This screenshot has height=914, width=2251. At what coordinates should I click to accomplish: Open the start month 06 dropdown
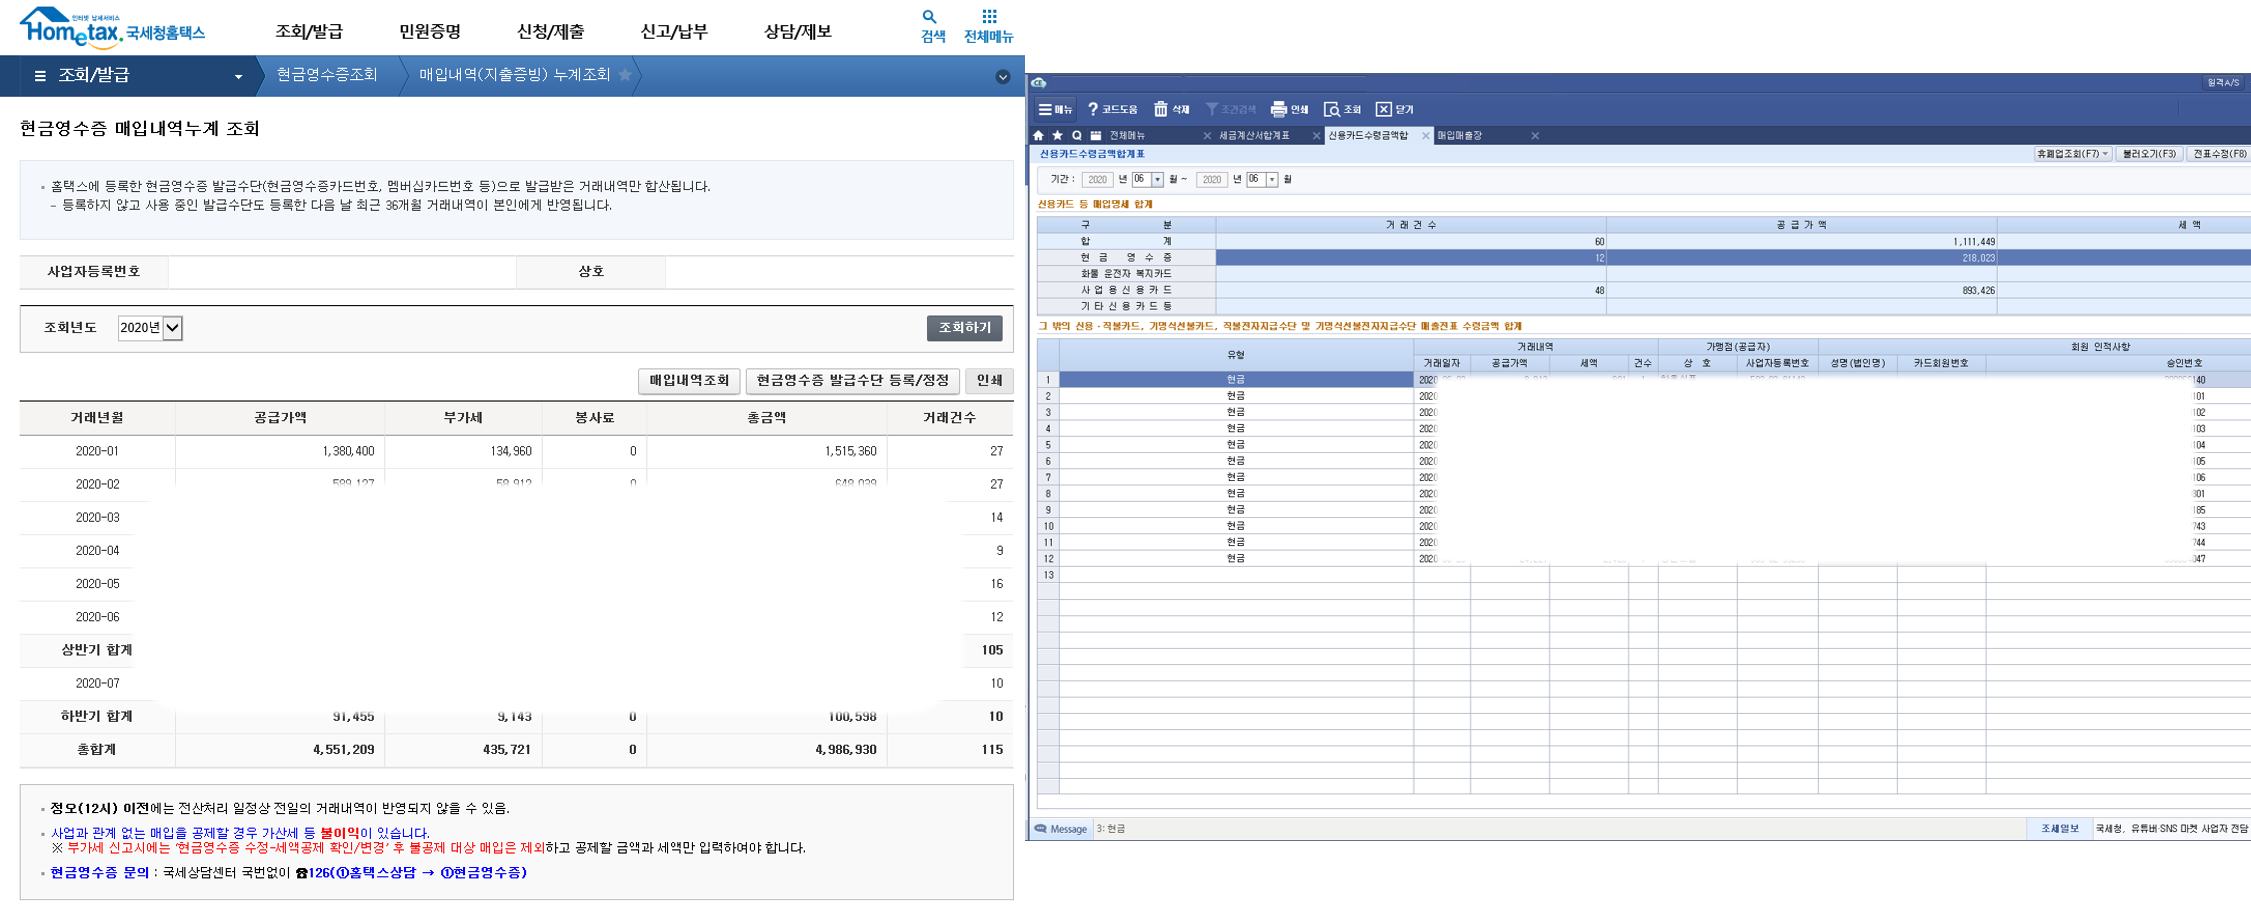(1157, 180)
